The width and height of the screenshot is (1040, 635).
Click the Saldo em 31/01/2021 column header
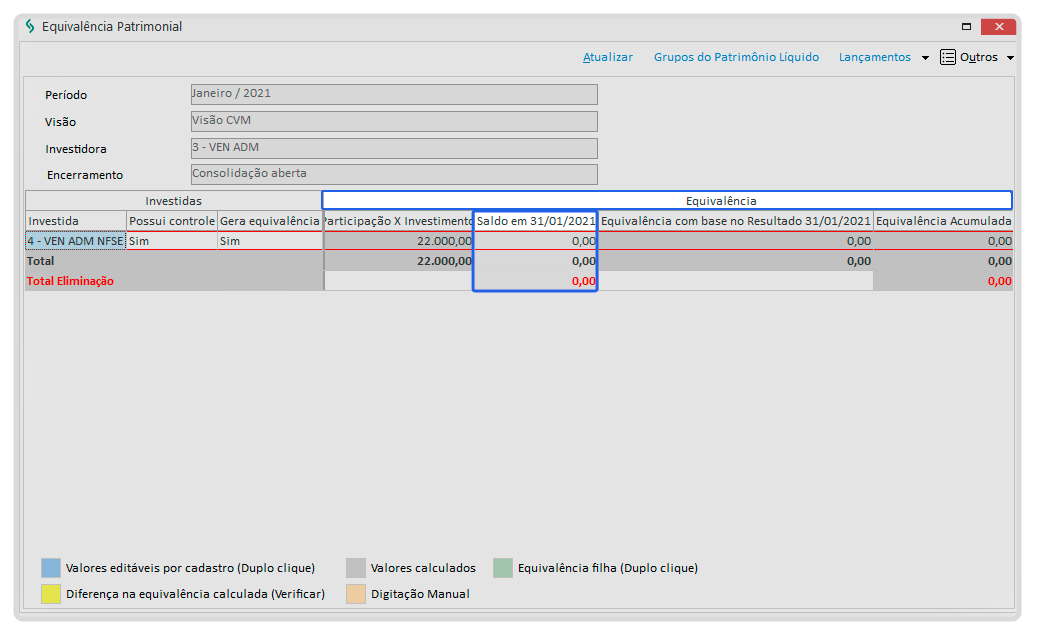point(536,221)
